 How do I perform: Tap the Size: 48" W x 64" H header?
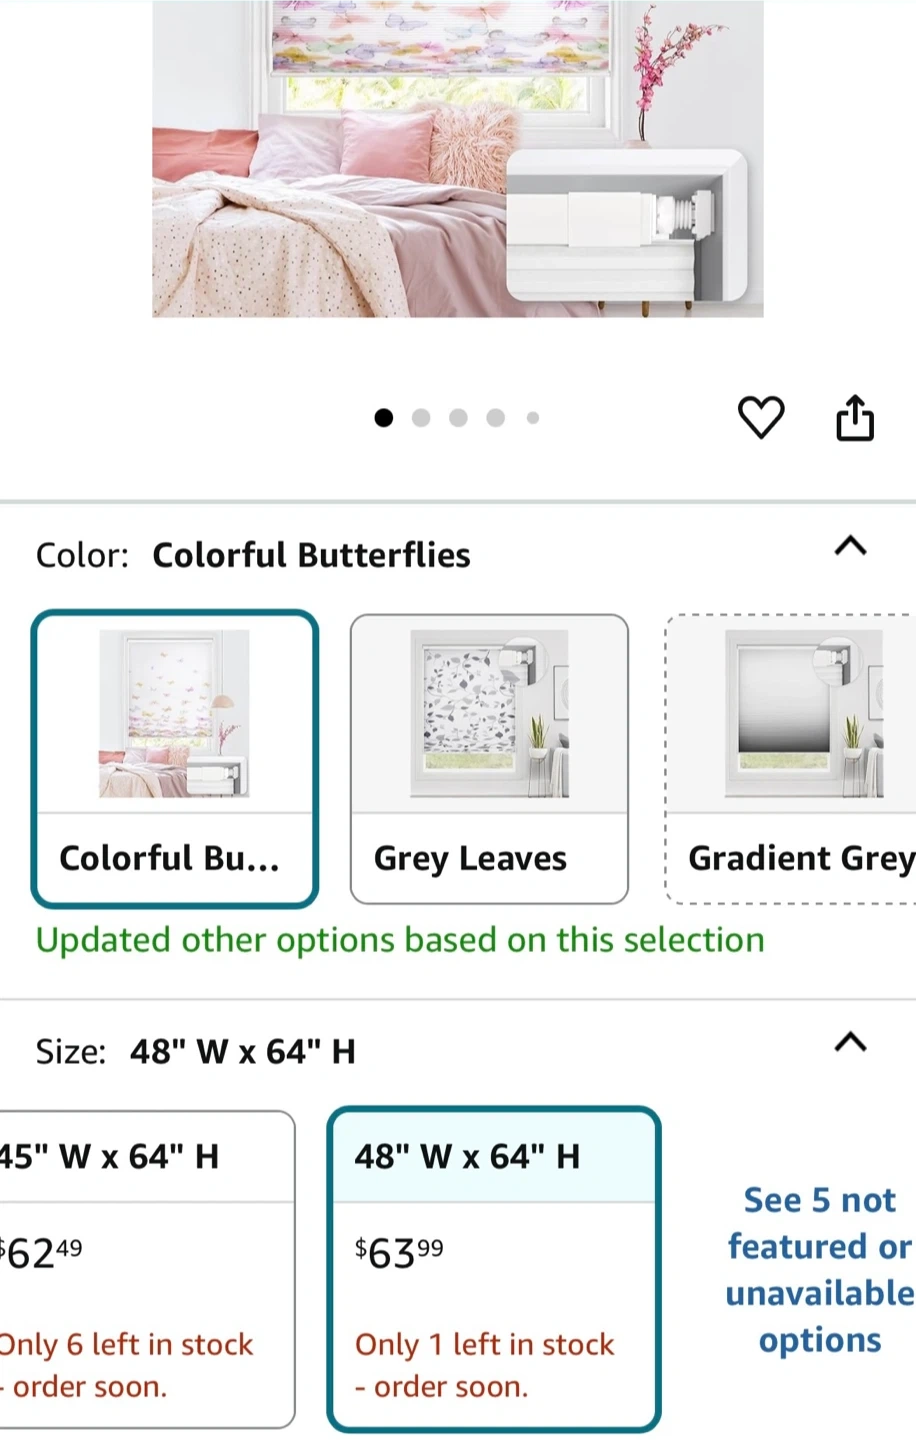pos(196,1052)
